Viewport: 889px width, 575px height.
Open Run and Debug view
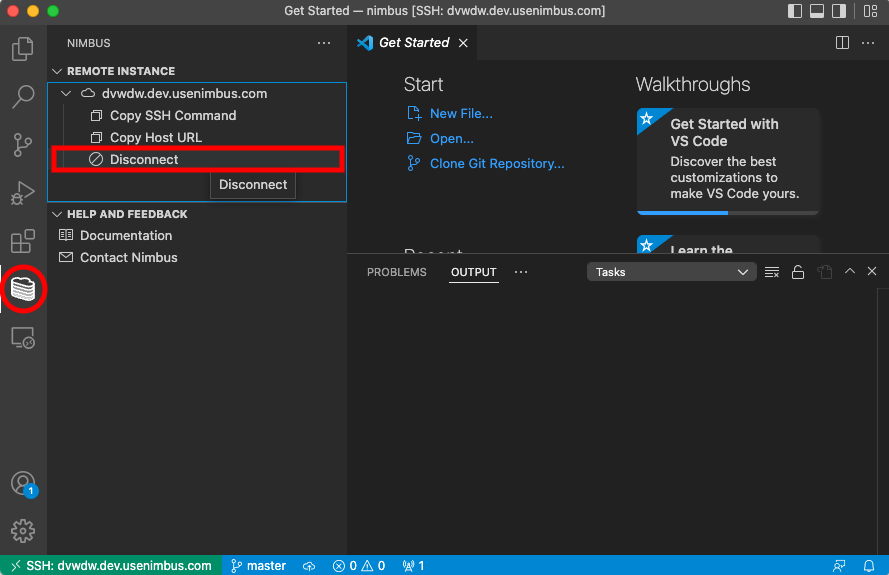(22, 193)
